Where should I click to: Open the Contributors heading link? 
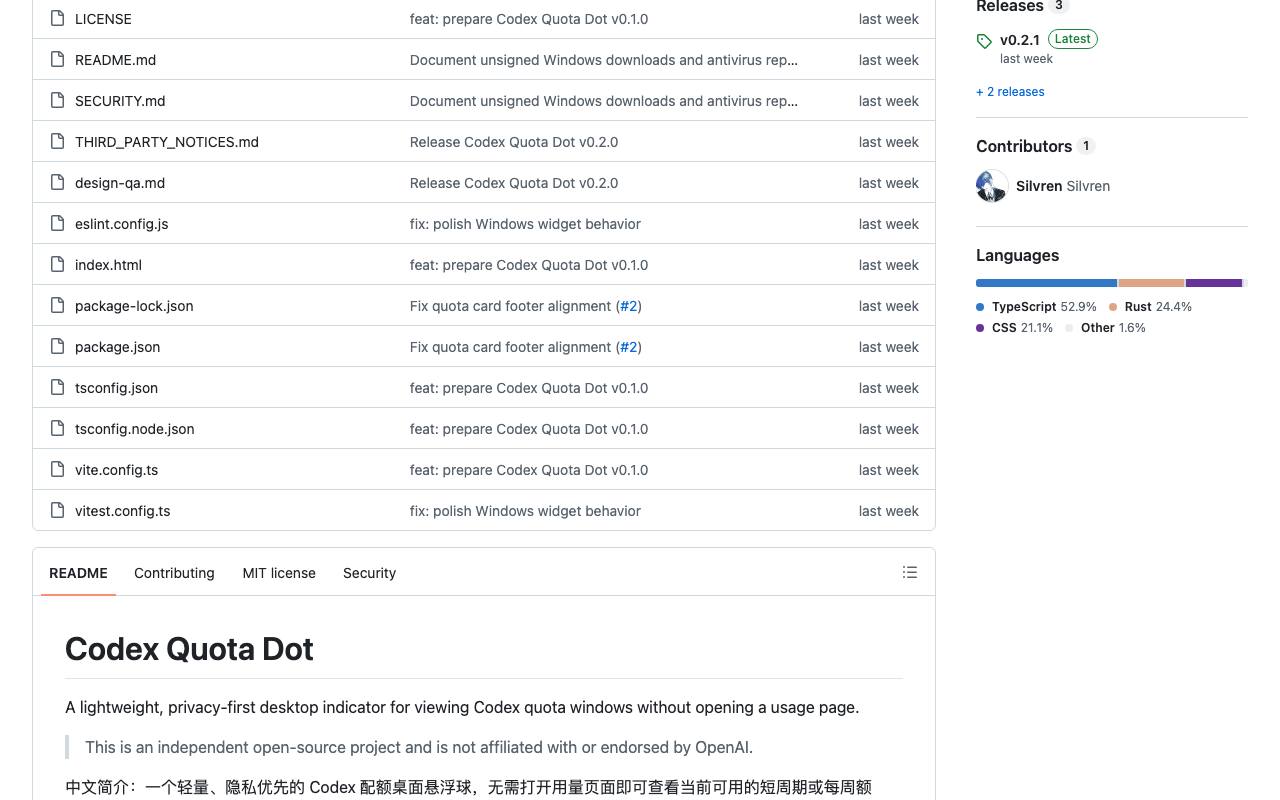1024,146
